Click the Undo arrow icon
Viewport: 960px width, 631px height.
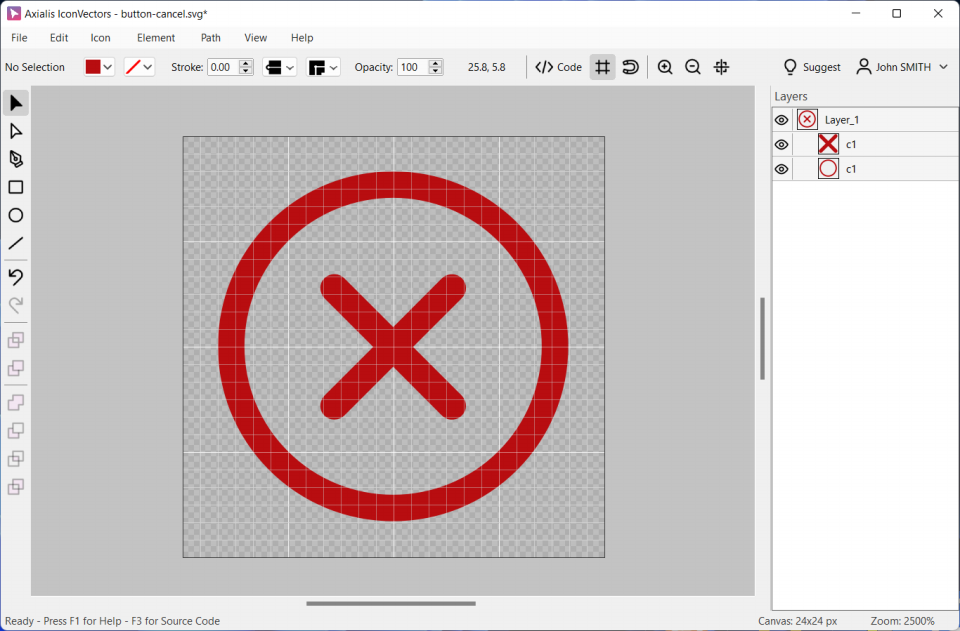pos(16,277)
